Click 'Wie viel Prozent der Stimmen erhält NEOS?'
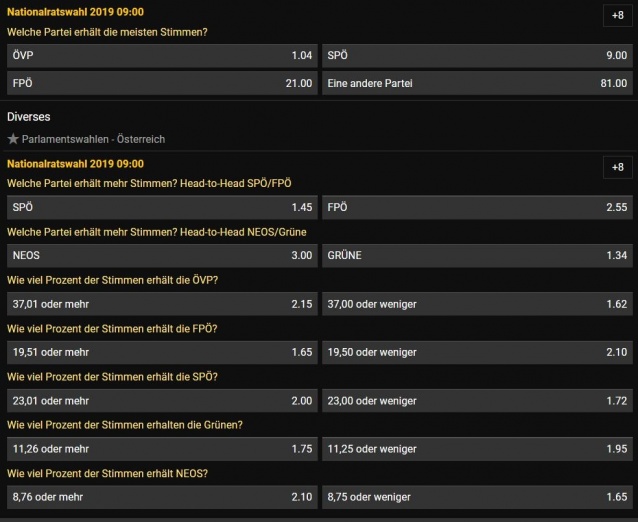 click(x=107, y=474)
